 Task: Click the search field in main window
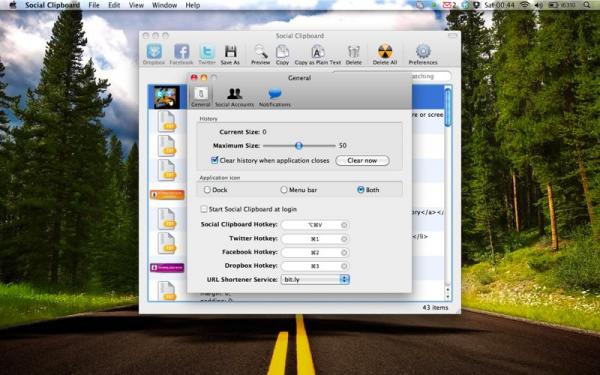coord(392,76)
